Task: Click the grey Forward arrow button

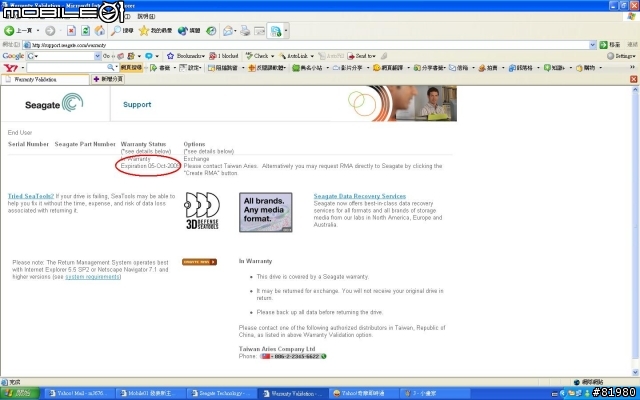Action: pyautogui.click(x=50, y=31)
